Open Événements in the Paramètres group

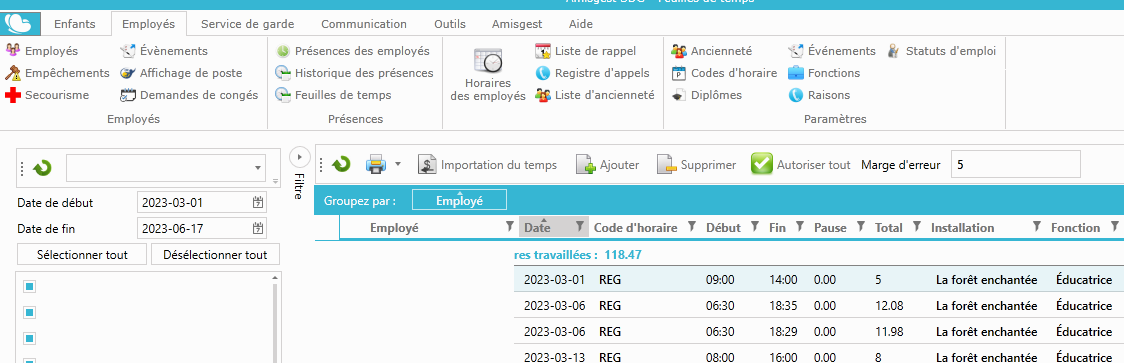[x=832, y=51]
